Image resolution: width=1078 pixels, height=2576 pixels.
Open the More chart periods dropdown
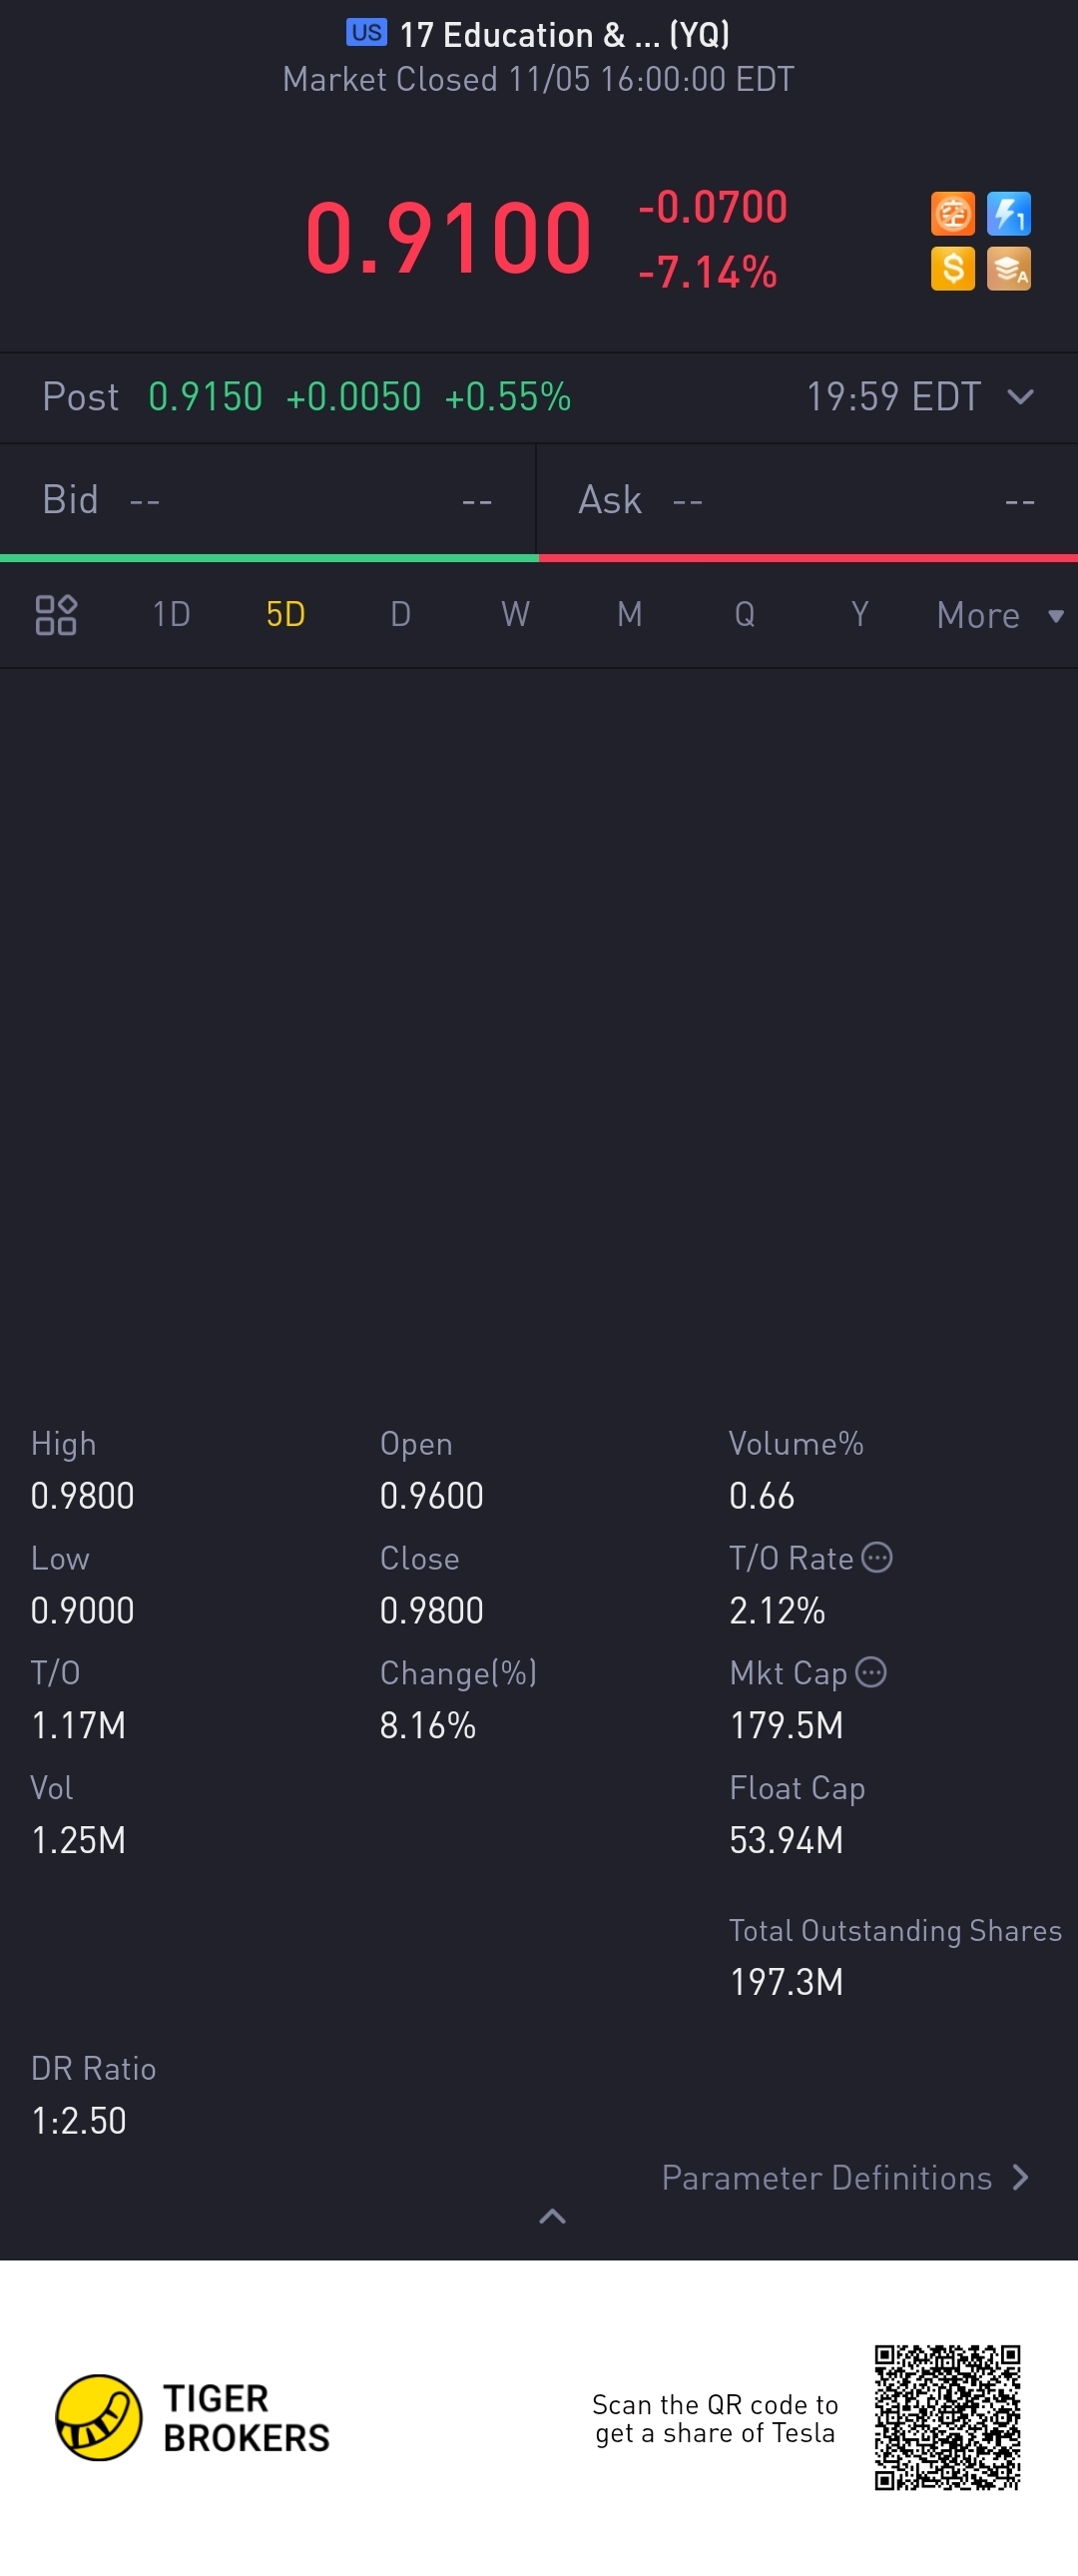[x=999, y=615]
